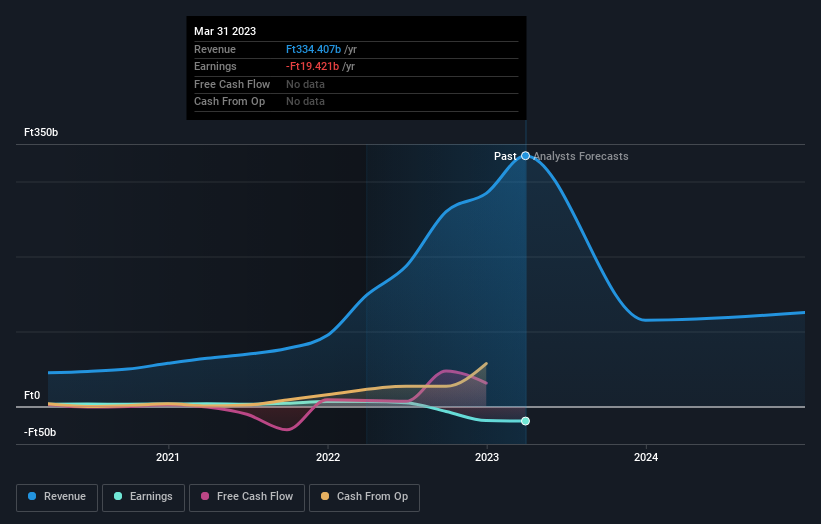Click the 'Free Cash Flow' row label in tooltip
This screenshot has width=821, height=524.
232,84
